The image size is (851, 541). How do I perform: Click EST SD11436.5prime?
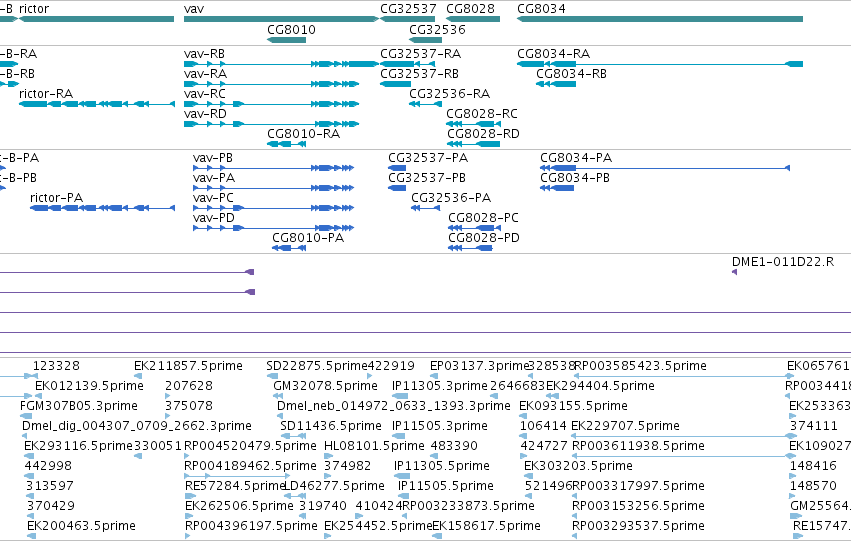(x=294, y=436)
